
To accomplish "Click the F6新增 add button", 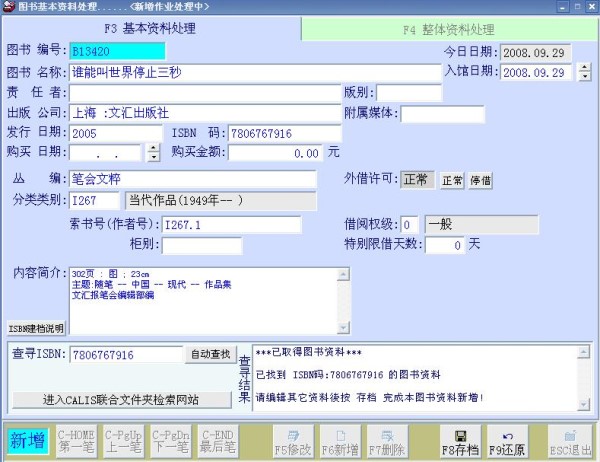I will pyautogui.click(x=340, y=441).
